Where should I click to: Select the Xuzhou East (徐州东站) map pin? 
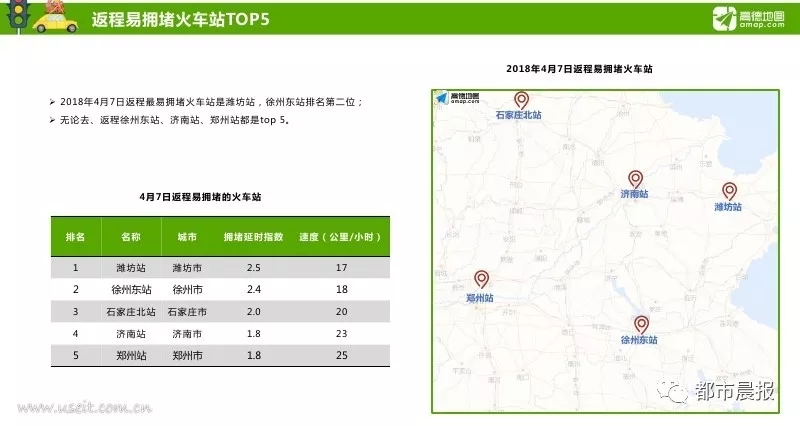point(640,323)
